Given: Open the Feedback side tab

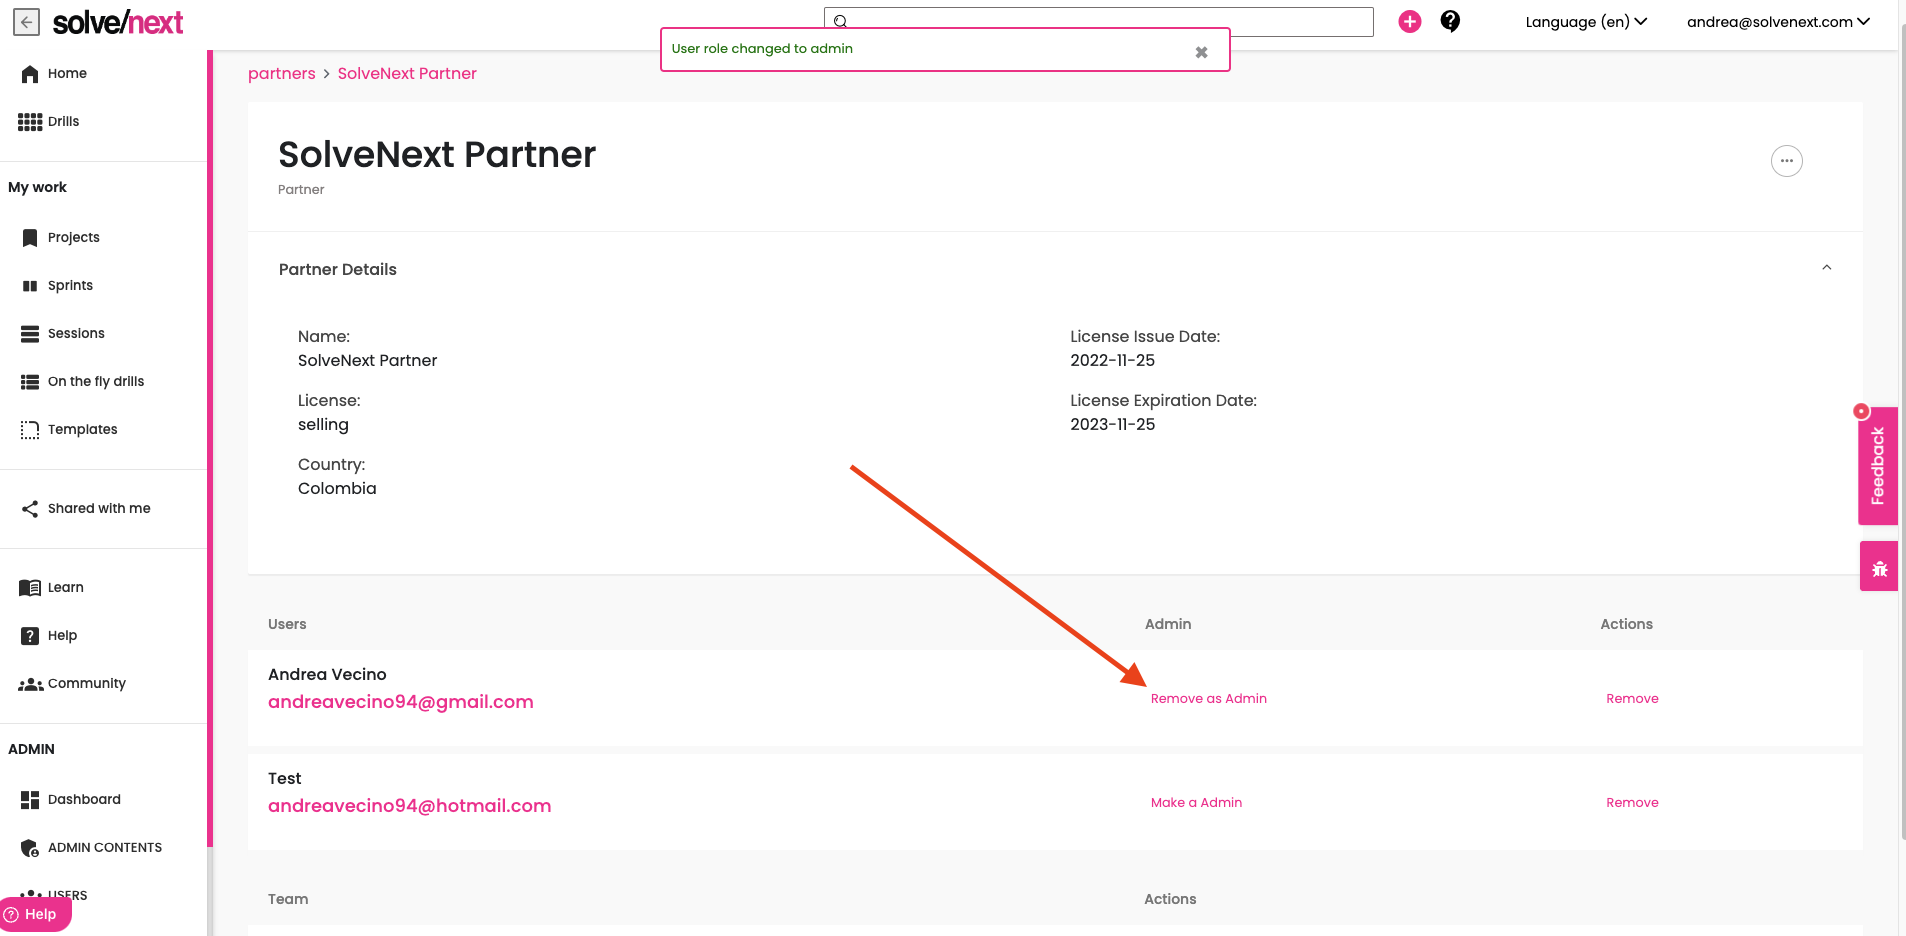Looking at the screenshot, I should pos(1877,466).
